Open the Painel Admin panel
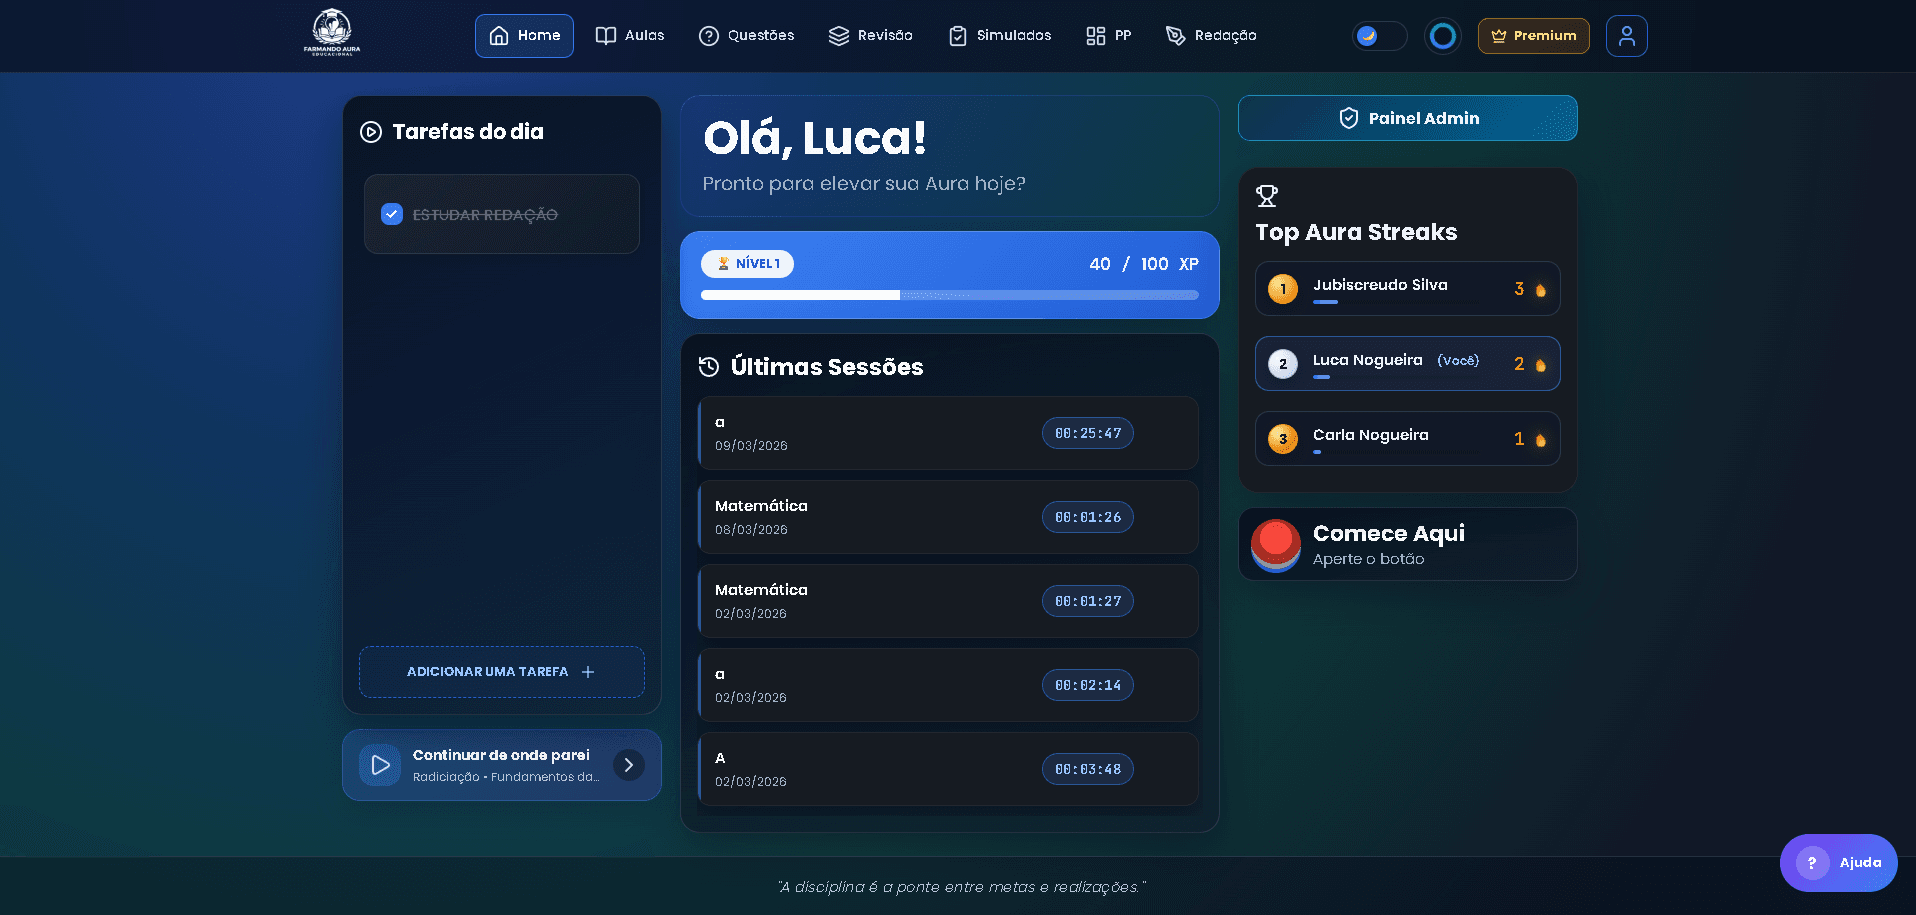The width and height of the screenshot is (1916, 915). tap(1406, 117)
